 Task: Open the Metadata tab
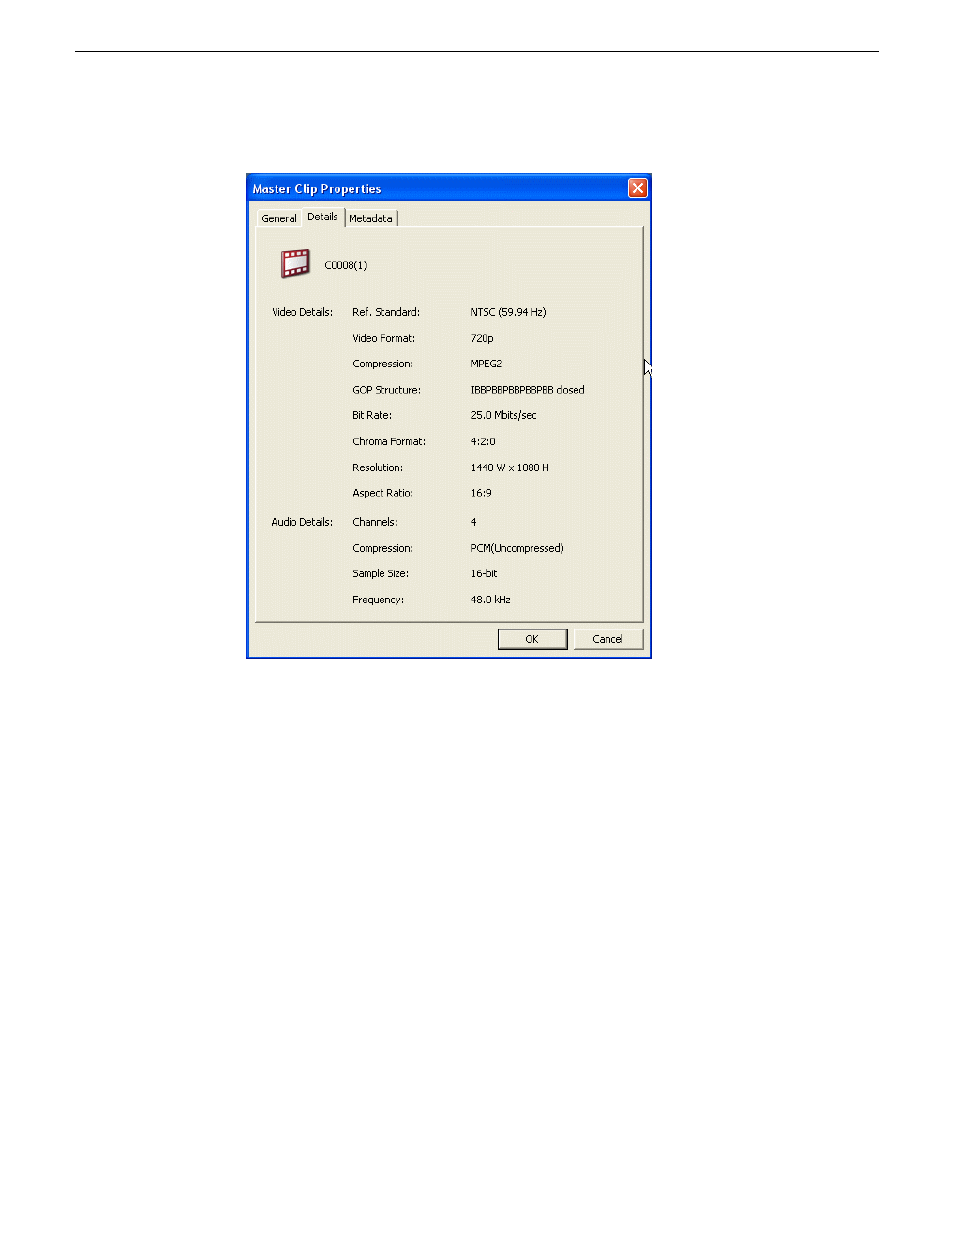pos(371,218)
